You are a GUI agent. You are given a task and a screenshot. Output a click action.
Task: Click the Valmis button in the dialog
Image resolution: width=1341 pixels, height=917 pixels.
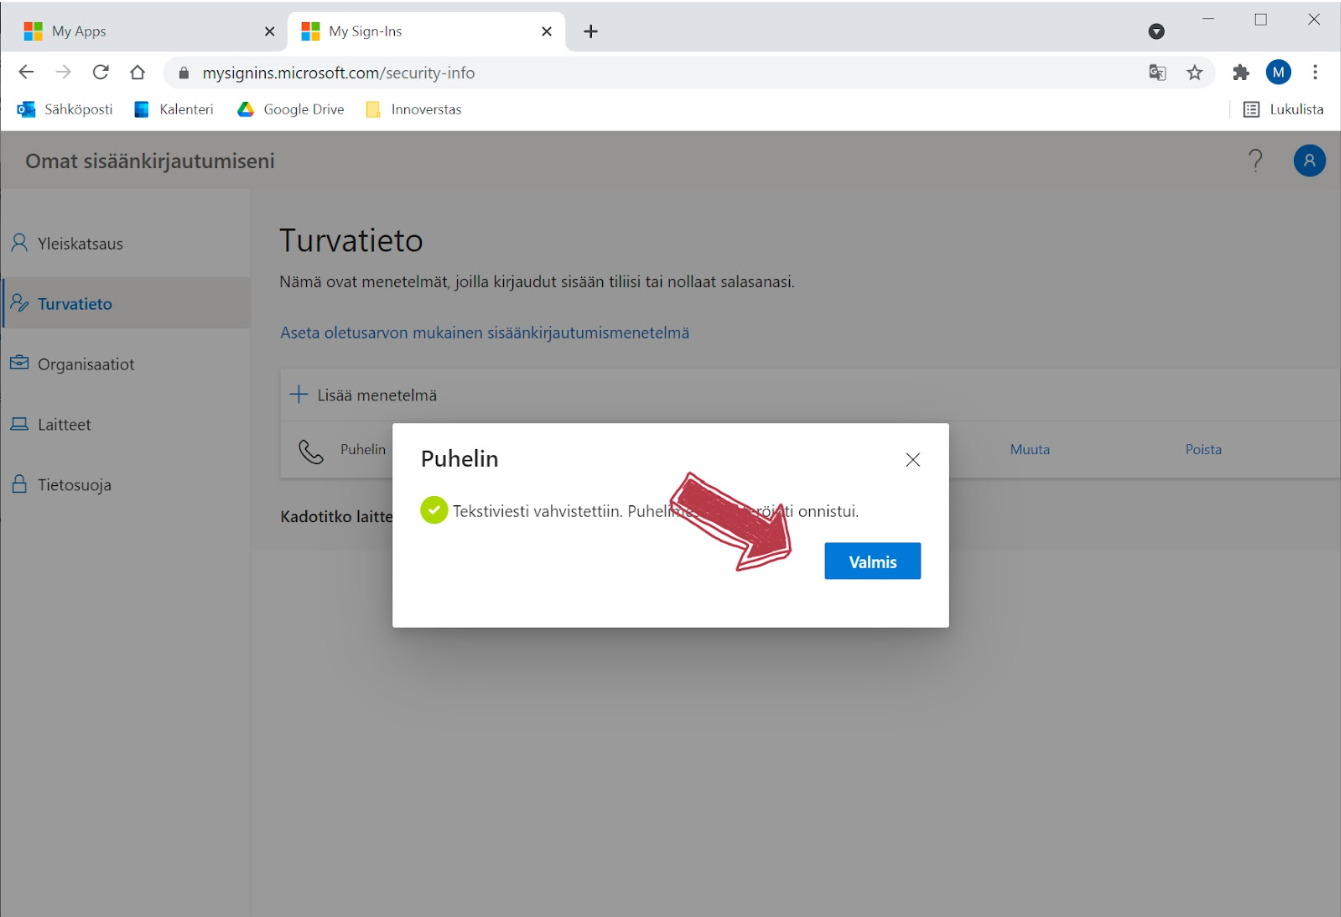pos(872,561)
